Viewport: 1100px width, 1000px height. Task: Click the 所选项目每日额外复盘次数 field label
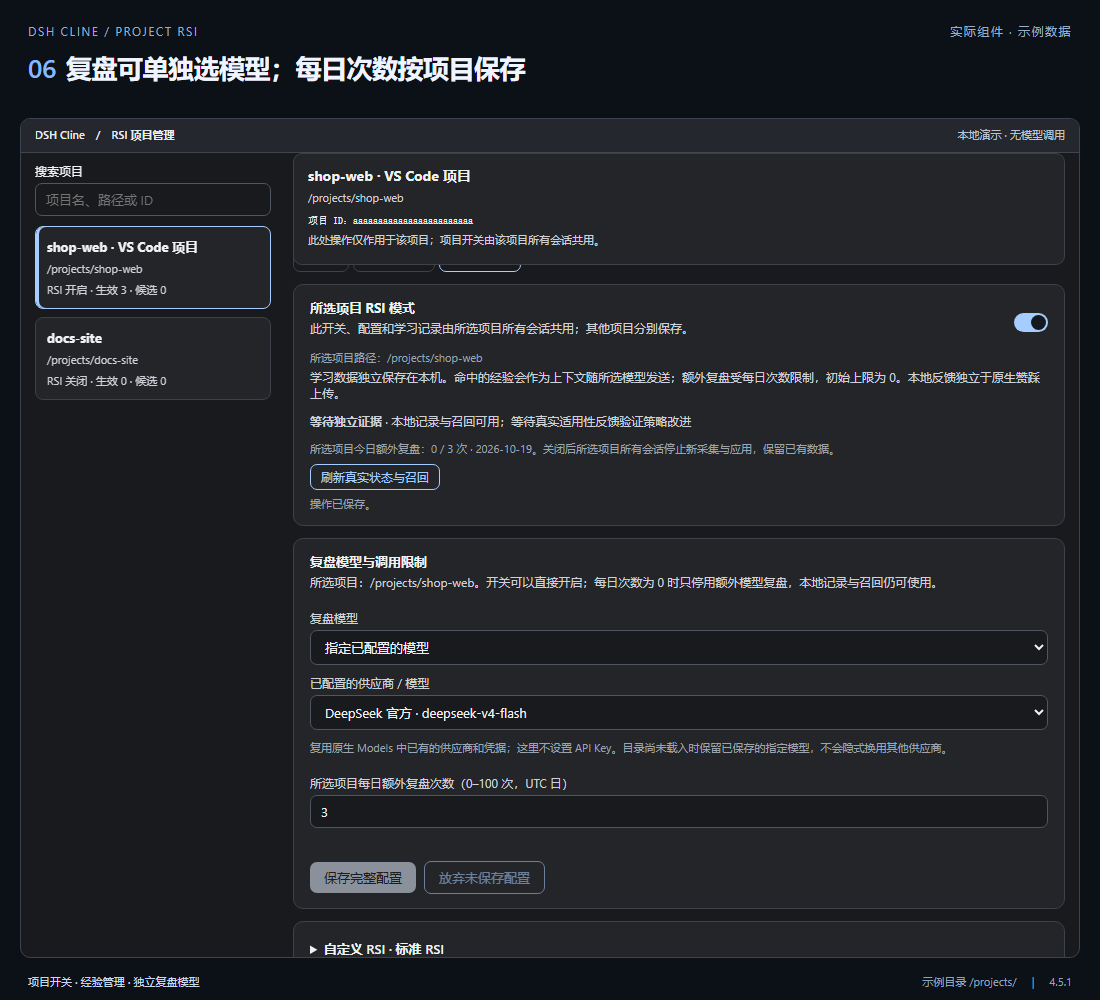point(438,783)
